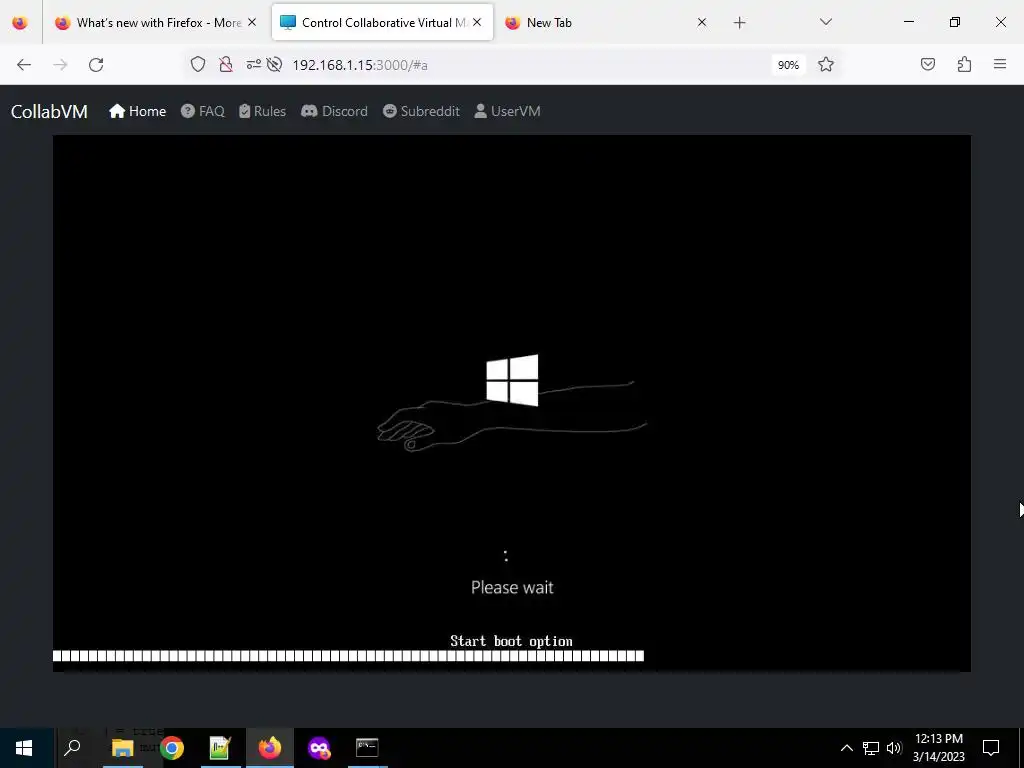Bookmark this page with the star icon

(825, 64)
